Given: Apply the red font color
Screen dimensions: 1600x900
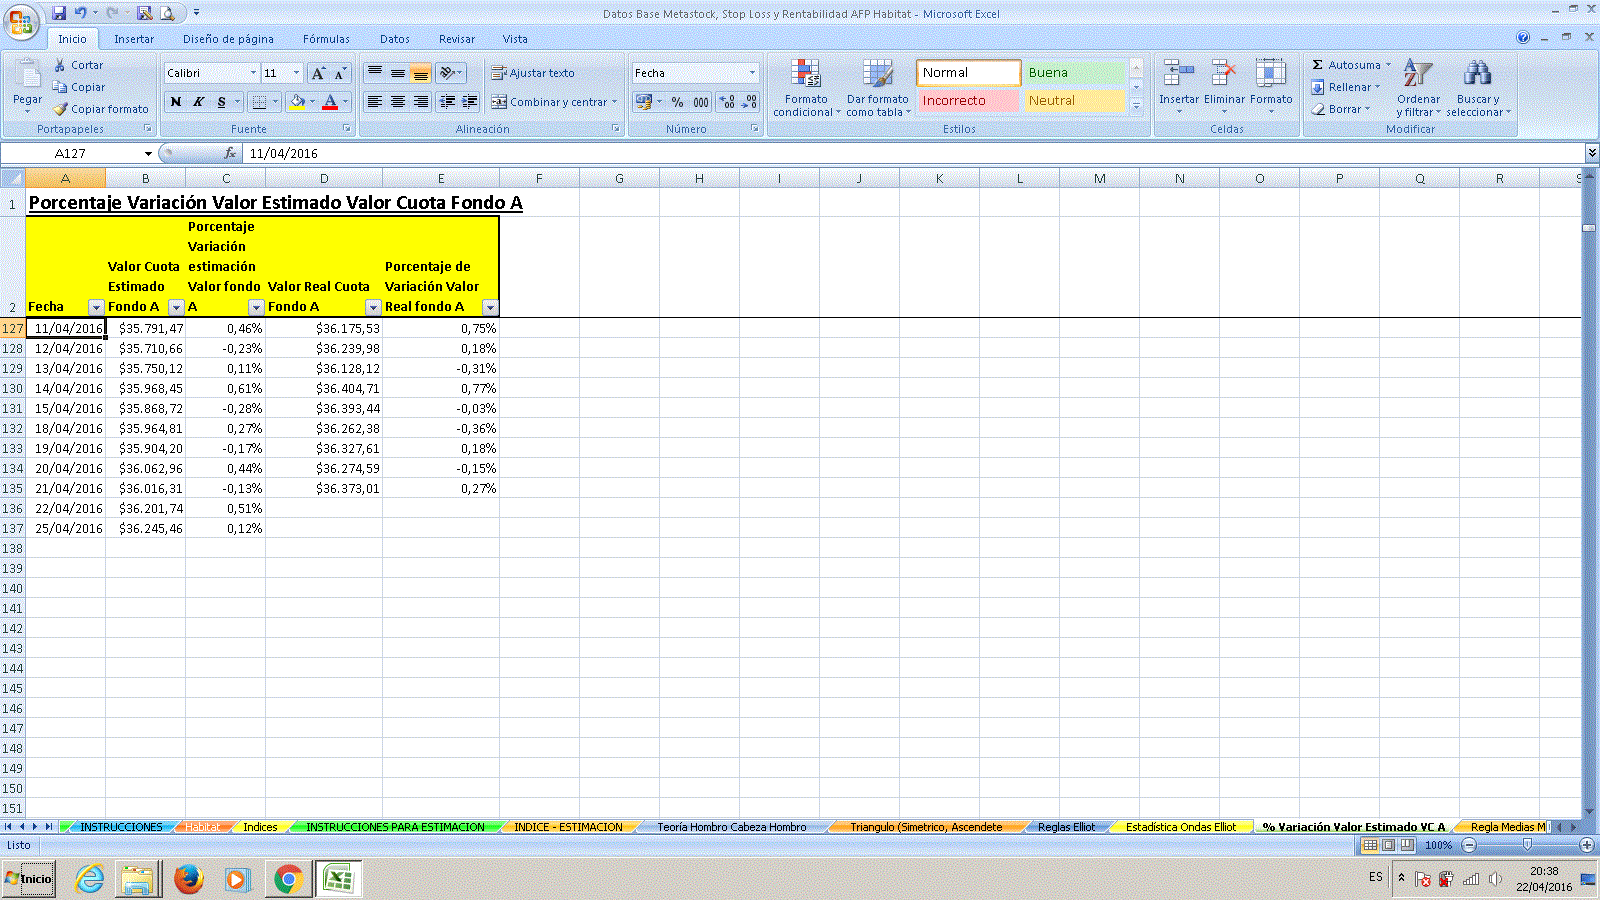Looking at the screenshot, I should tap(330, 102).
